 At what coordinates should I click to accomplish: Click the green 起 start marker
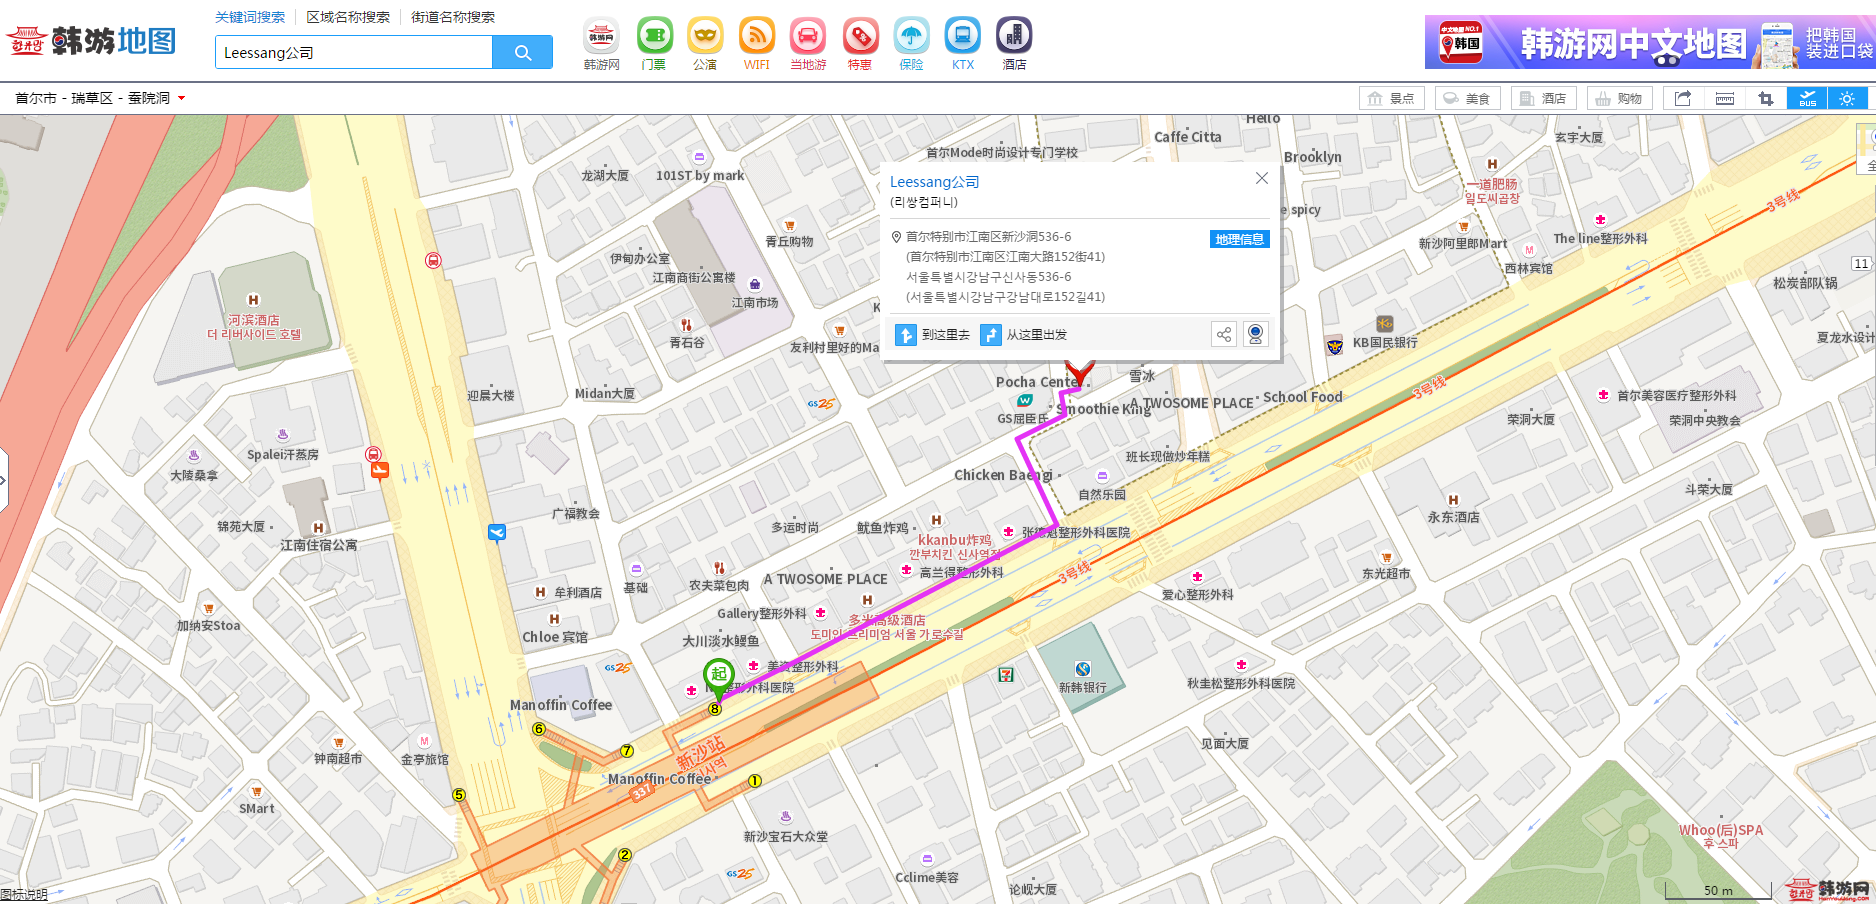[x=719, y=678]
